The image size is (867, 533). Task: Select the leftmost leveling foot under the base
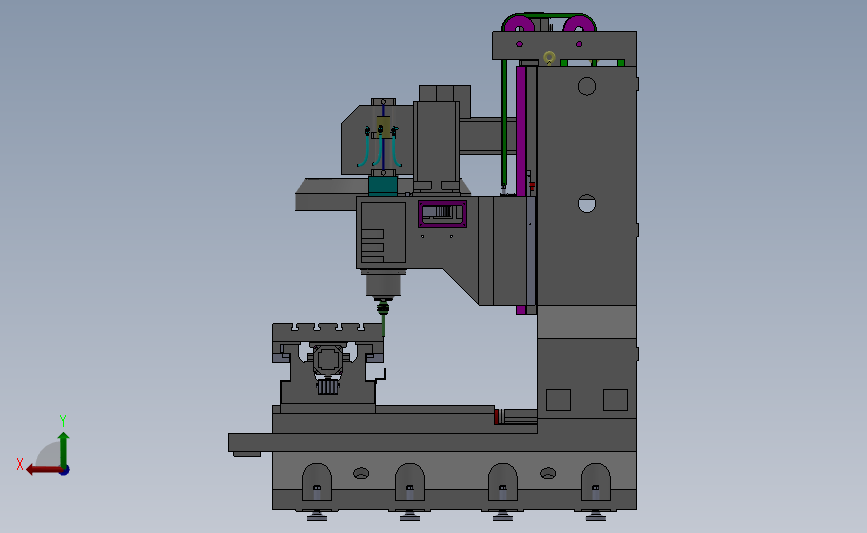tap(317, 515)
